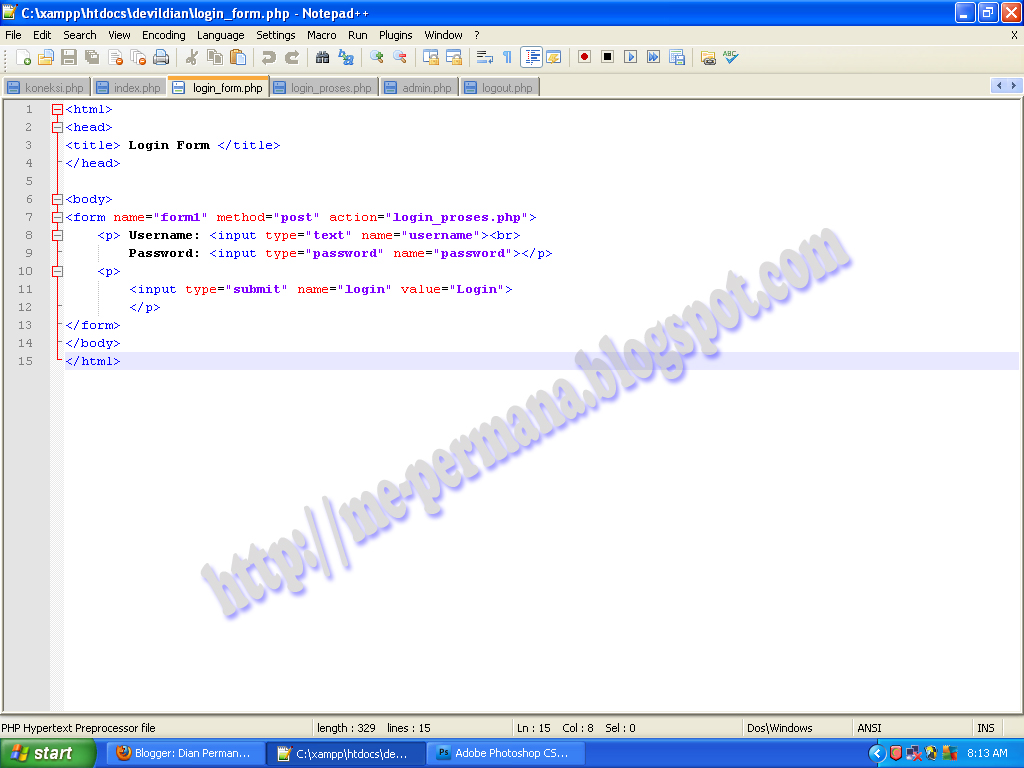The height and width of the screenshot is (768, 1024).
Task: Collapse the head block fold marker
Action: click(x=56, y=126)
